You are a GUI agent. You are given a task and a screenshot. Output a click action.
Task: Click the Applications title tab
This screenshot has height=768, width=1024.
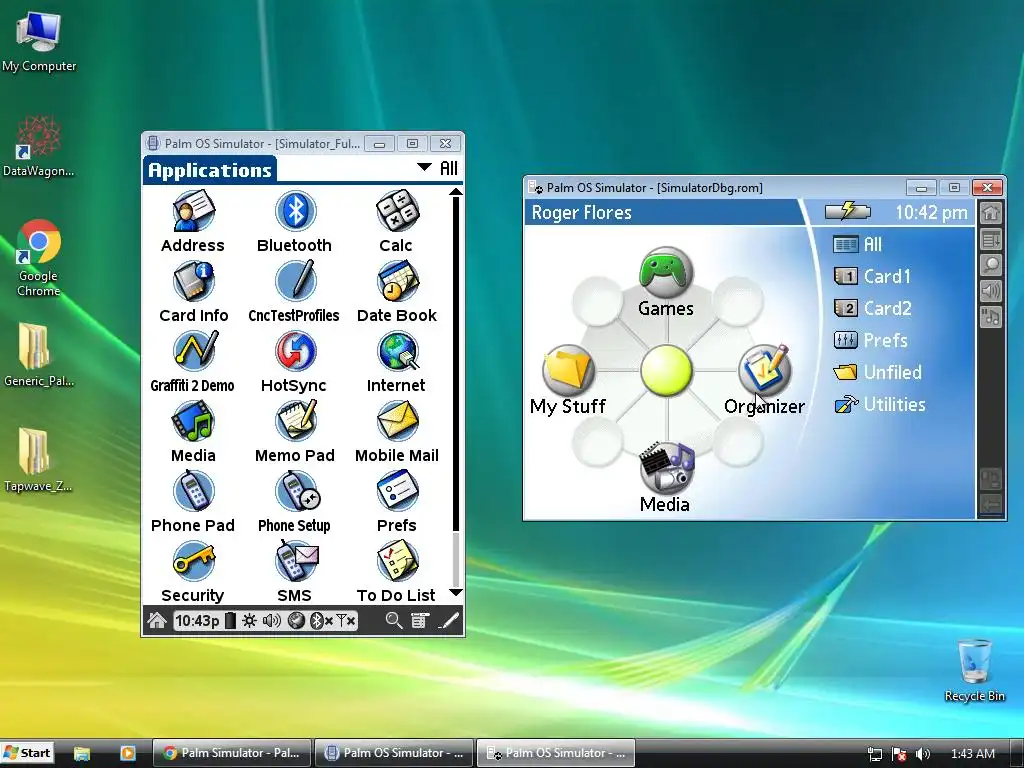210,170
